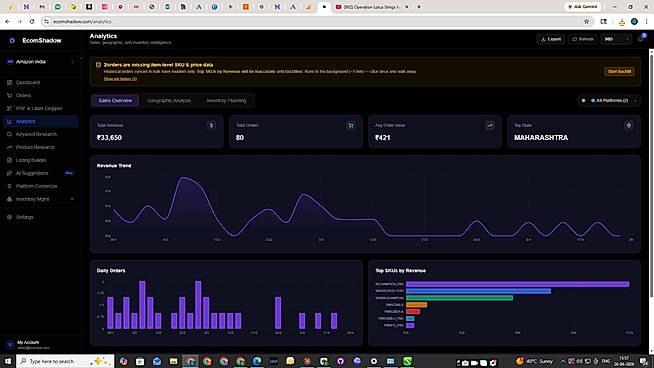This screenshot has height=368, width=654.
Task: Switch to the Inventory Planning tab
Action: pos(226,101)
